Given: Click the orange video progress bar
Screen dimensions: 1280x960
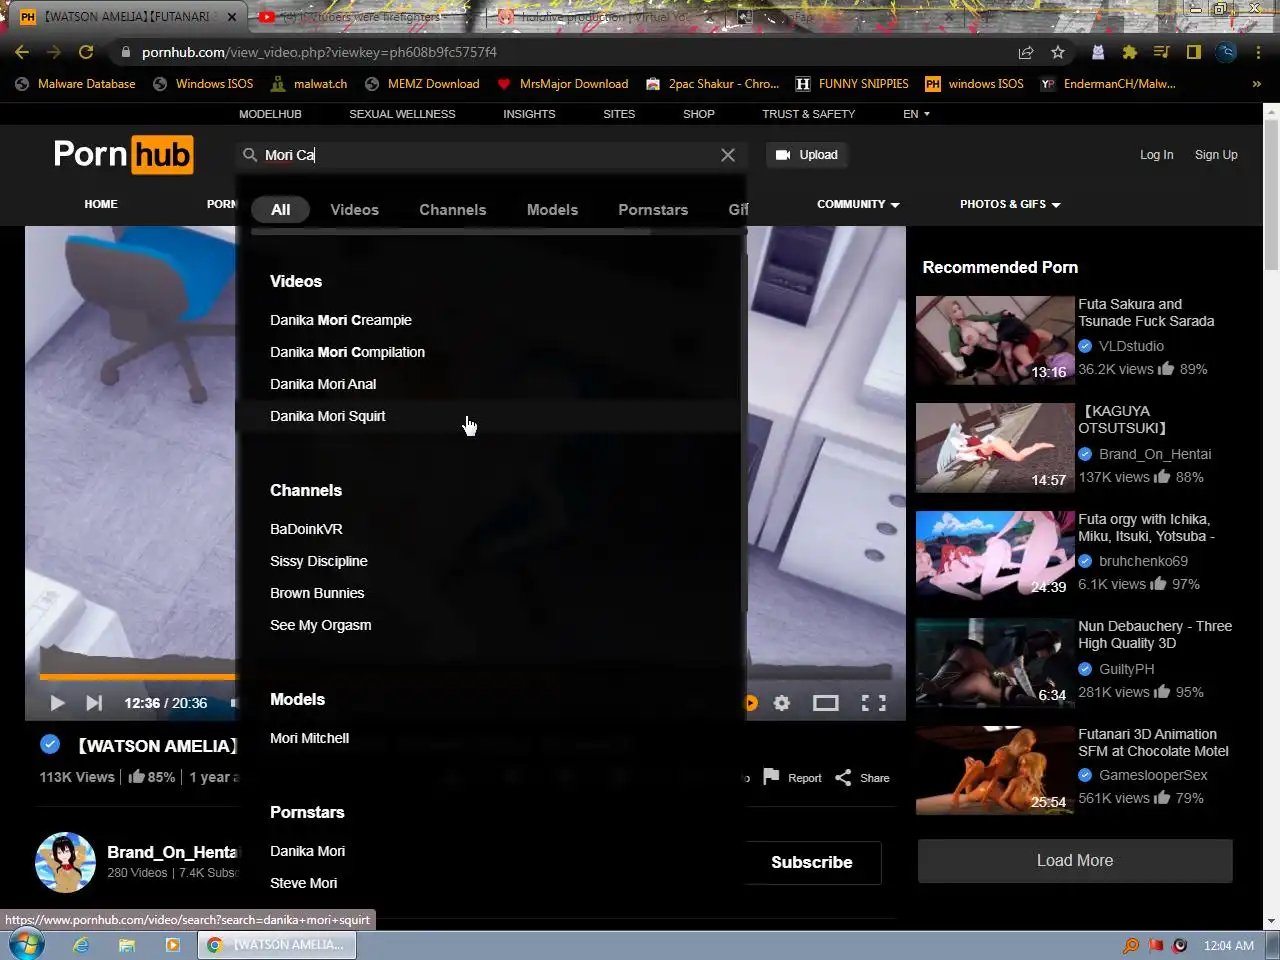Looking at the screenshot, I should pos(138,677).
